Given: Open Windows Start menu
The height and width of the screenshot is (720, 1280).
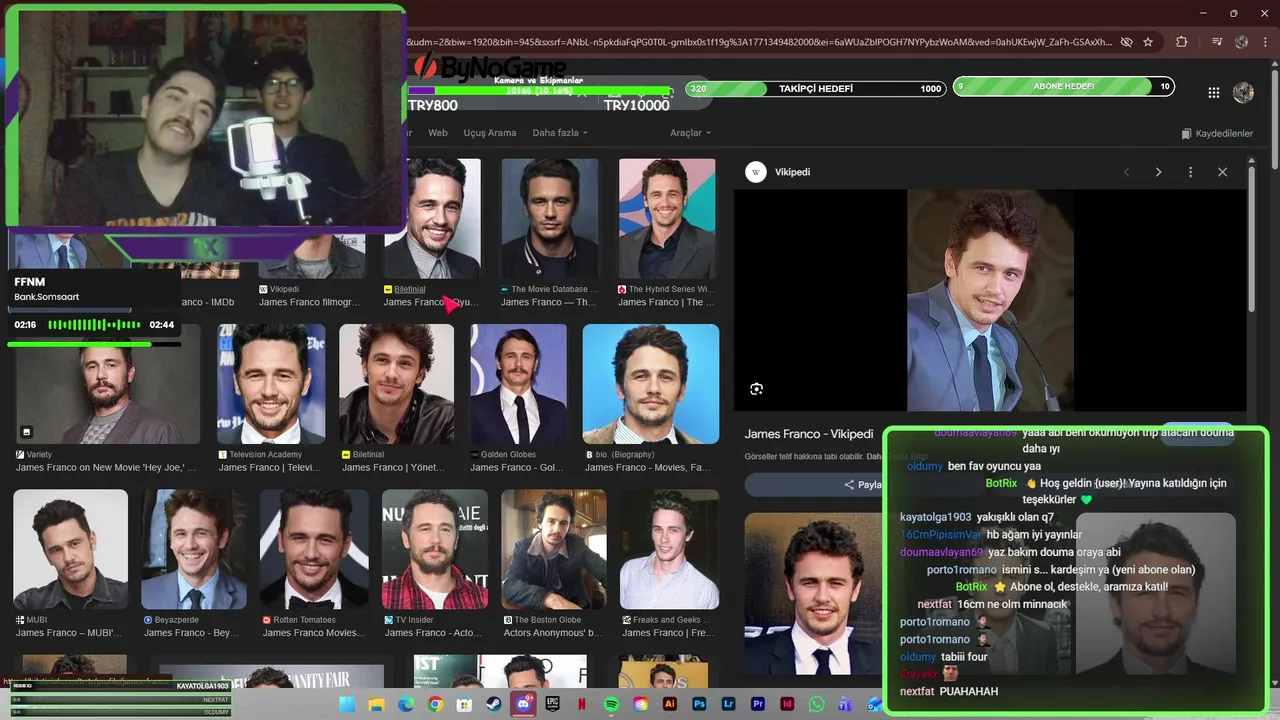Looking at the screenshot, I should [346, 704].
